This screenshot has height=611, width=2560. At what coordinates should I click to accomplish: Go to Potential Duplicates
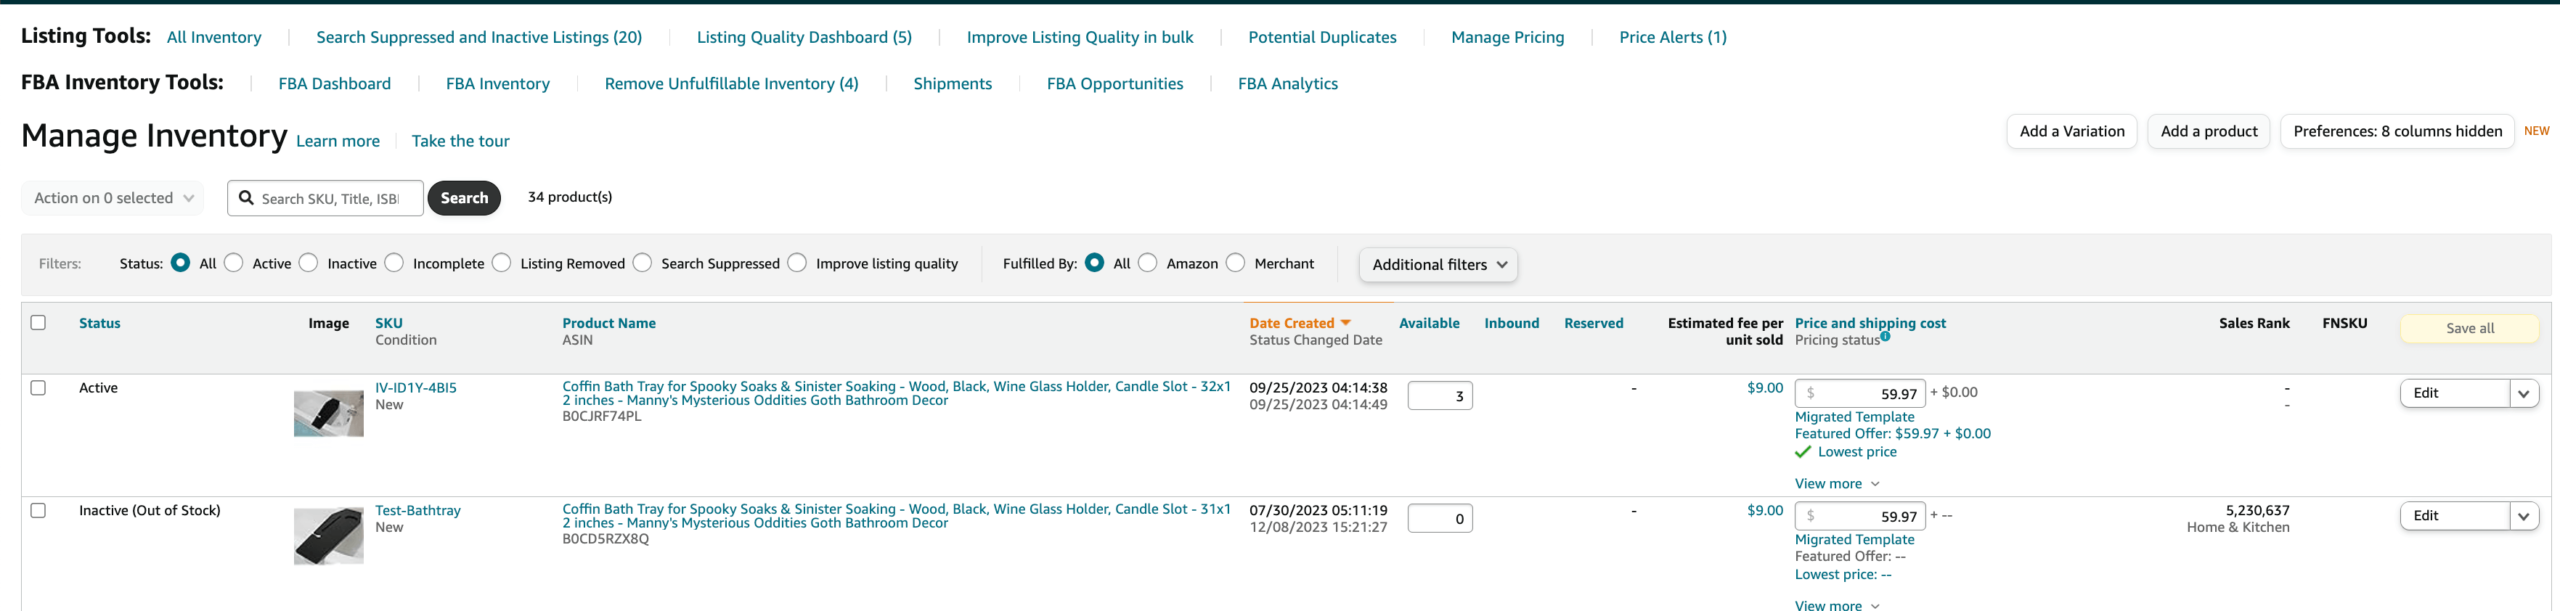coord(1322,37)
